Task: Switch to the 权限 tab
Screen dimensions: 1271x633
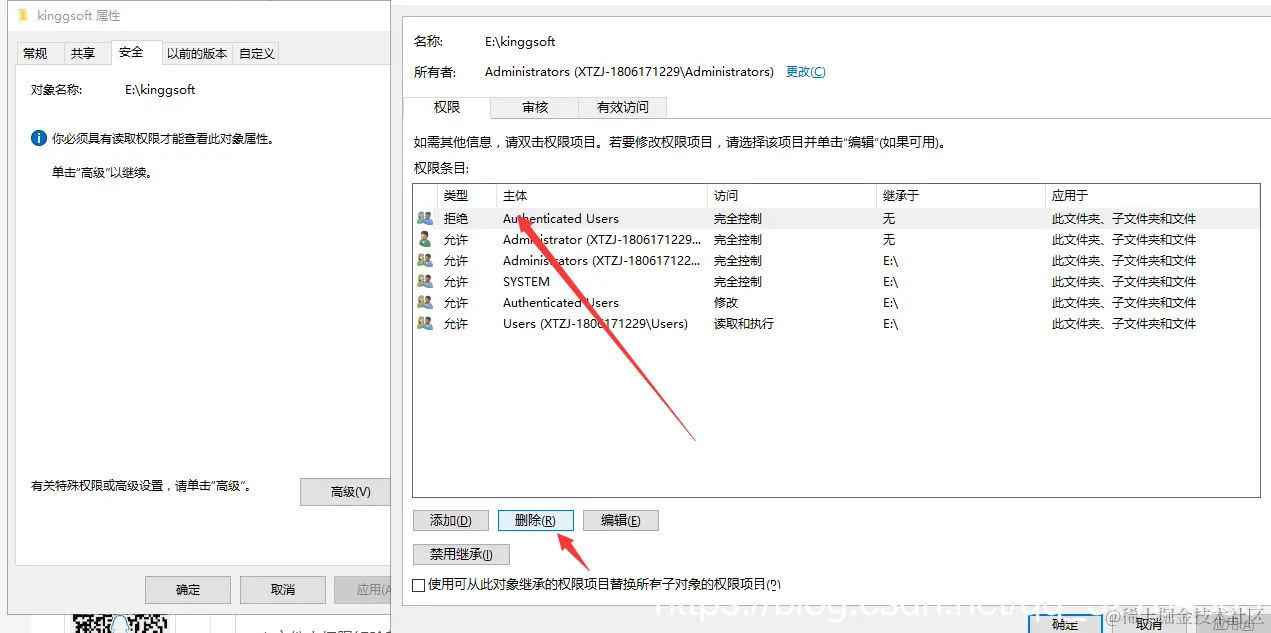Action: tap(447, 107)
